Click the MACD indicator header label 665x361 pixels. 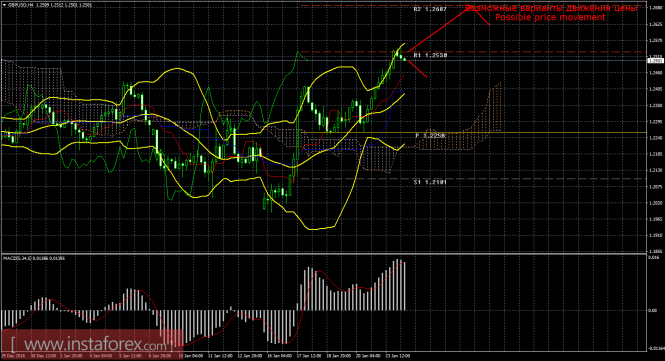[x=34, y=258]
